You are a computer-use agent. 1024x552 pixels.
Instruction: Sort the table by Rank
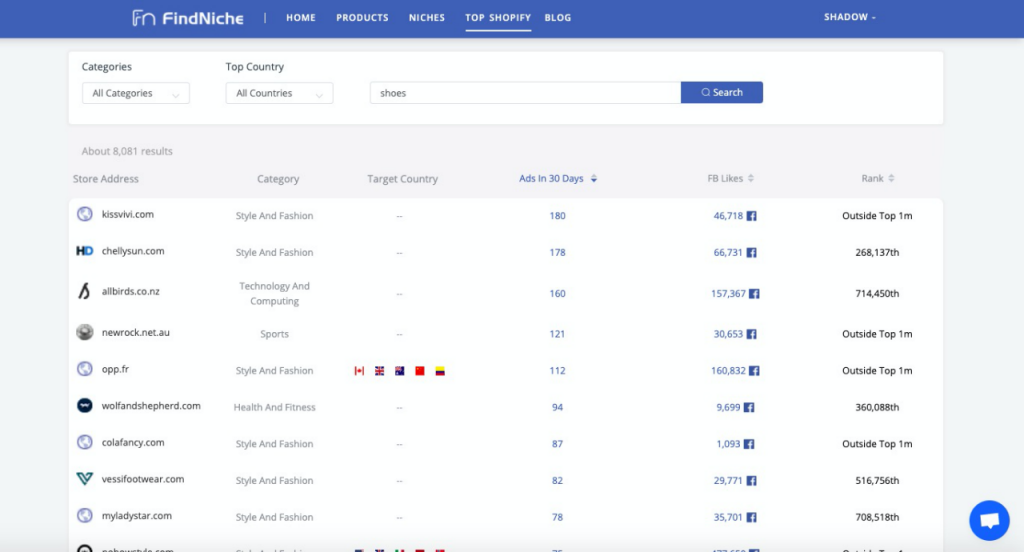pos(878,178)
